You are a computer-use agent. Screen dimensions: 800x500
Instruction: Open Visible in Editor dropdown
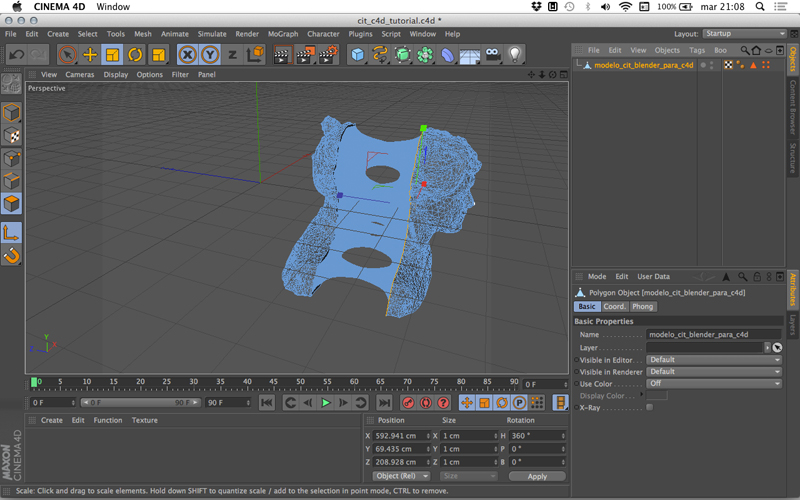coord(714,360)
